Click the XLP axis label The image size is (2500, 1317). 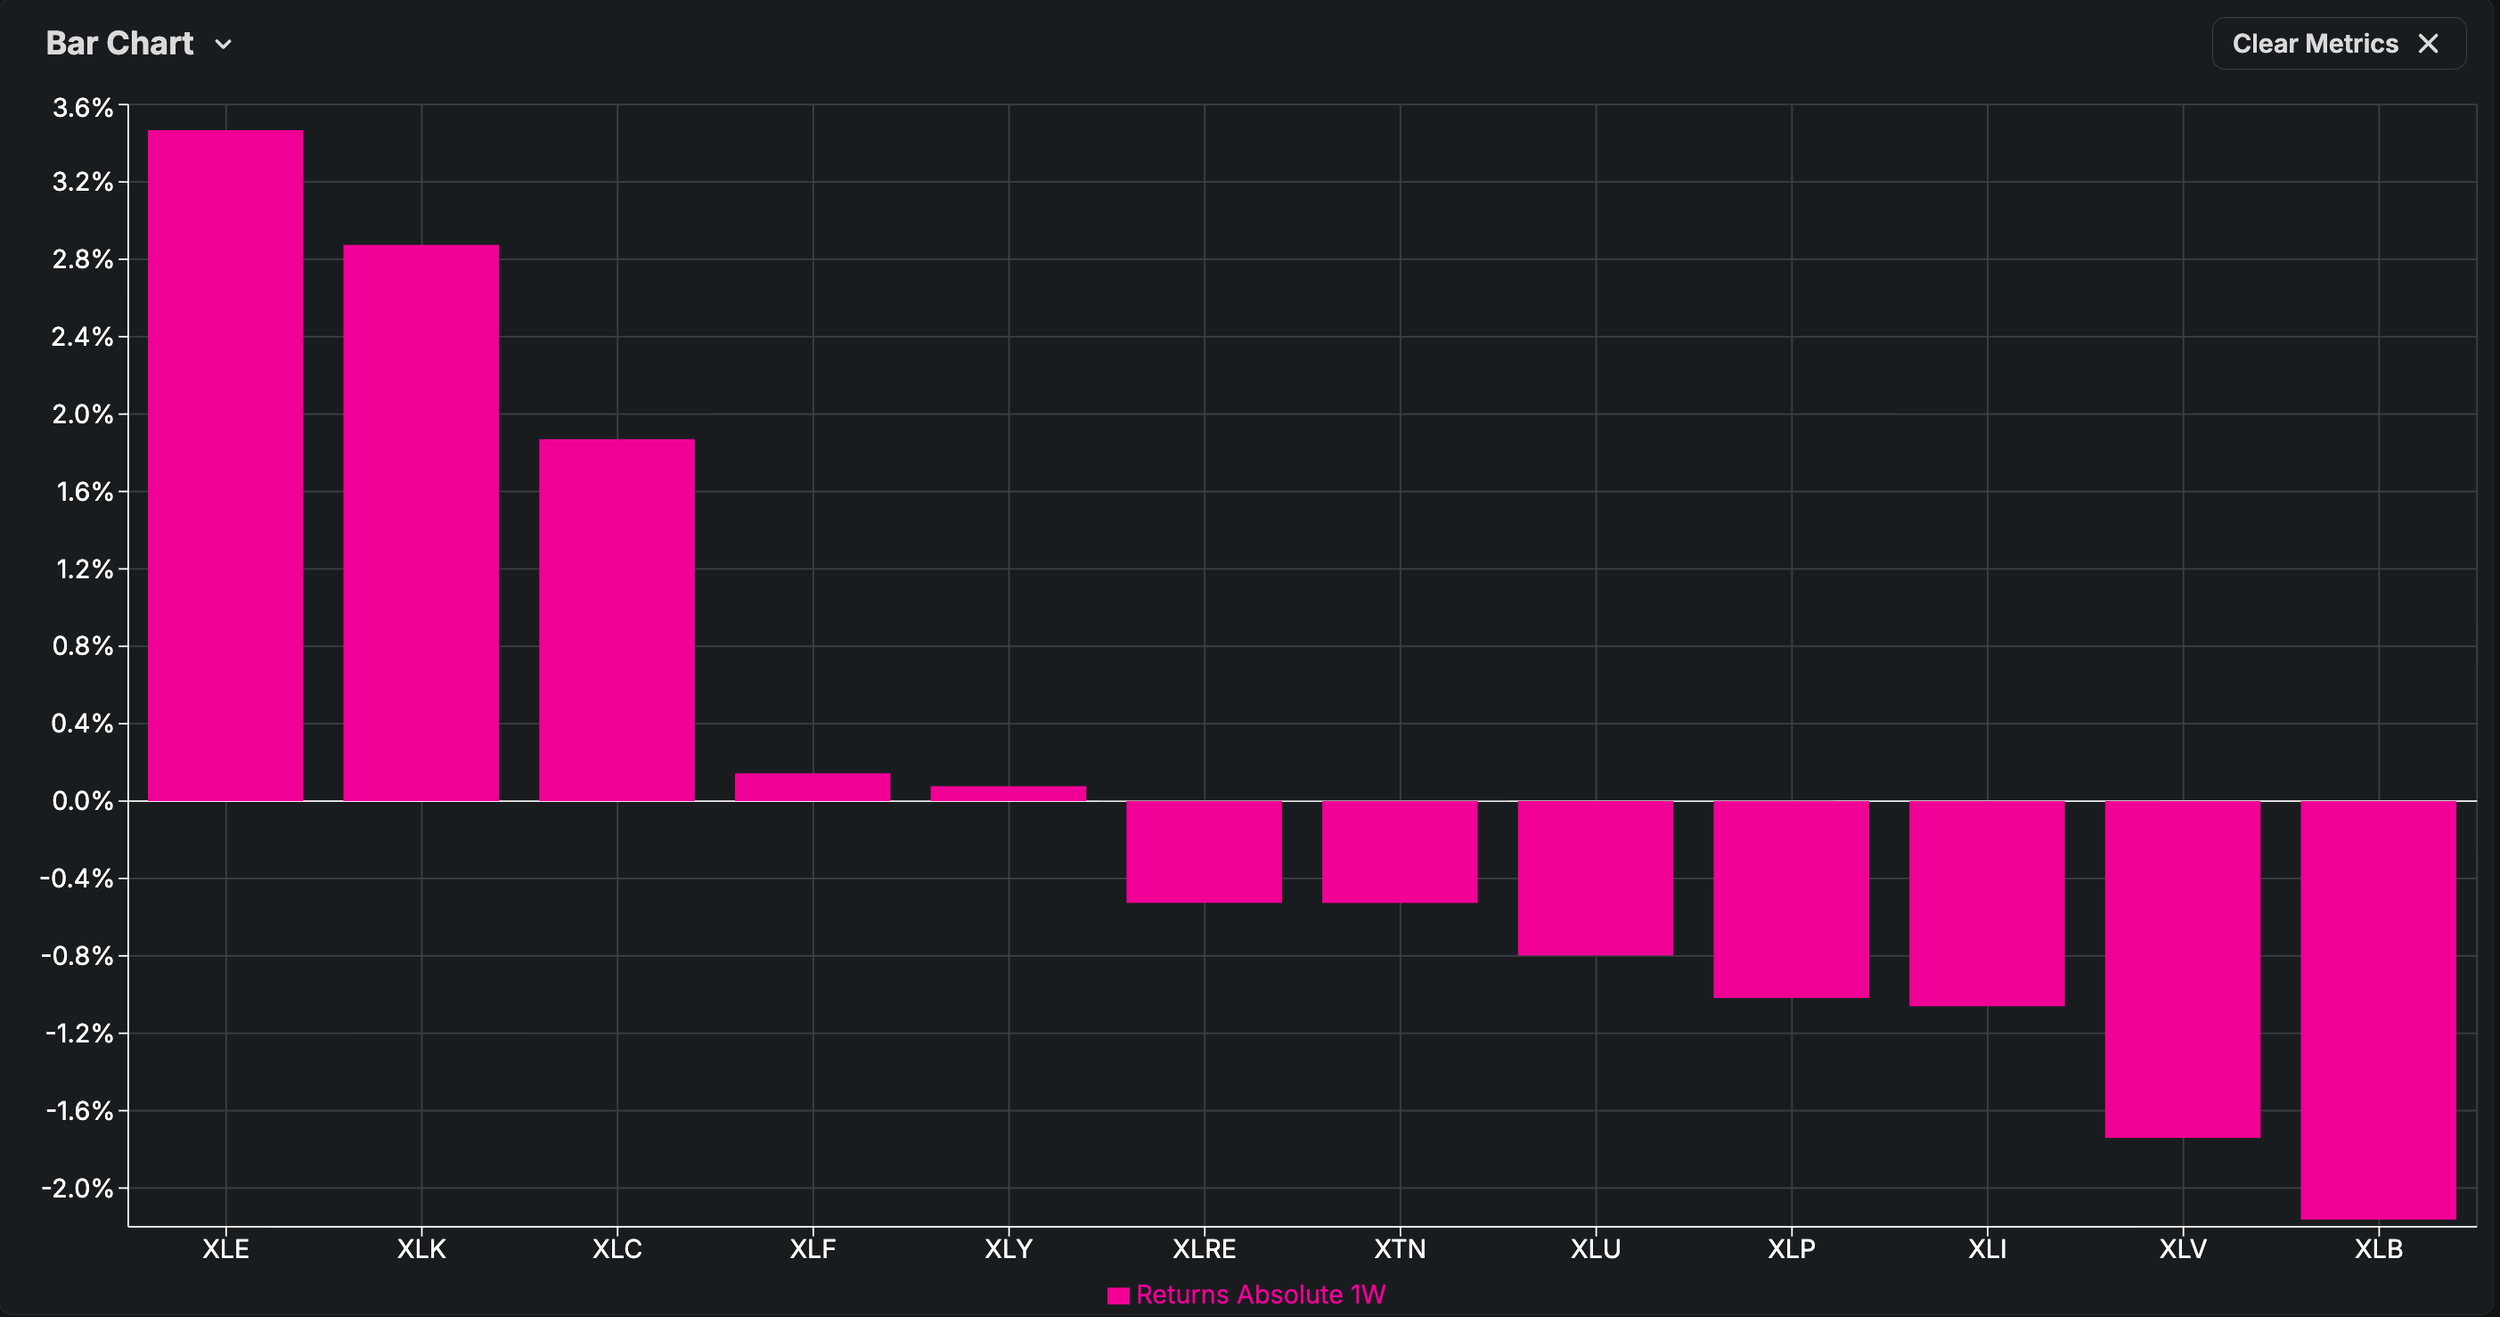tap(1791, 1249)
